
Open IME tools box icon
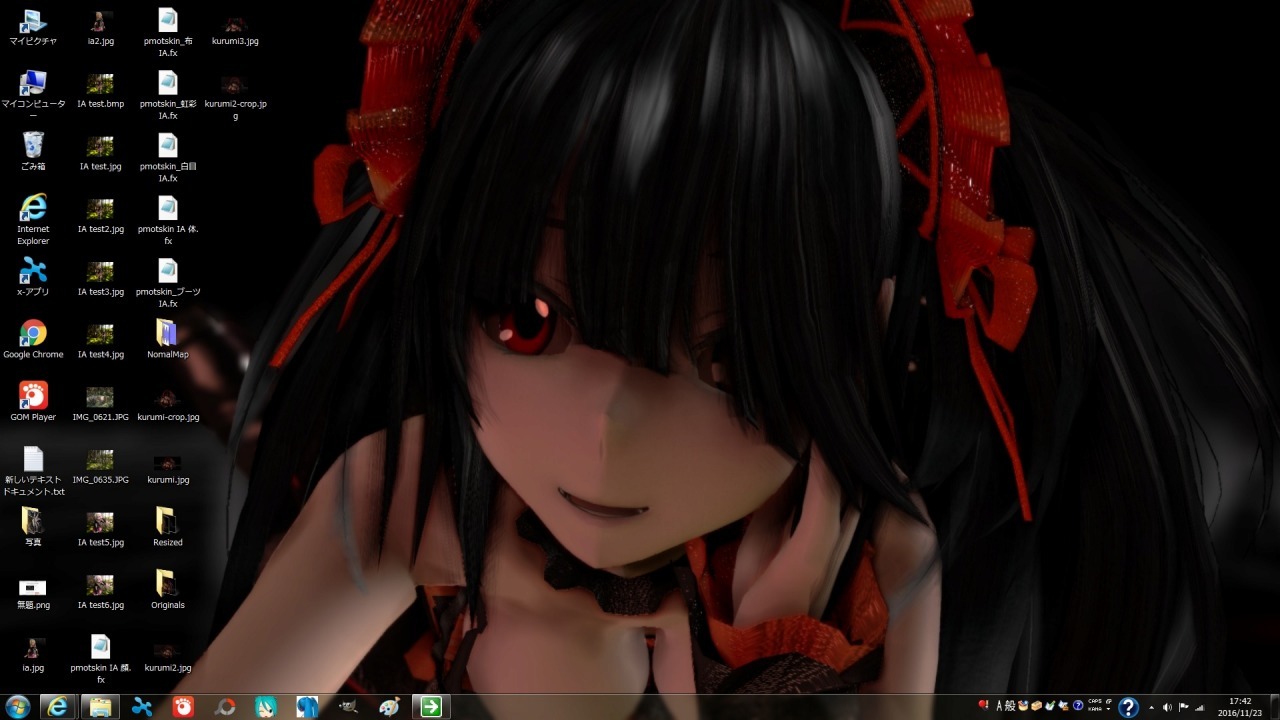click(1037, 705)
